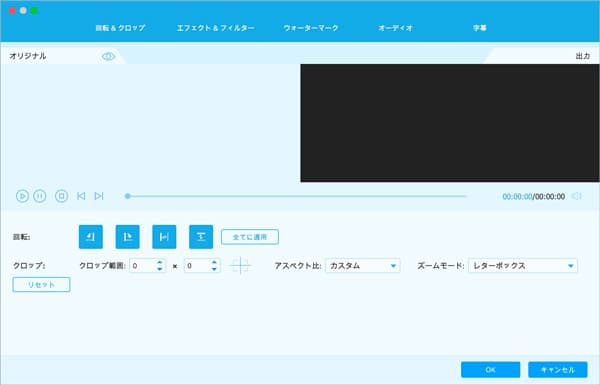Decrease crop width stepper down arrow
The width and height of the screenshot is (600, 385).
[x=160, y=269]
